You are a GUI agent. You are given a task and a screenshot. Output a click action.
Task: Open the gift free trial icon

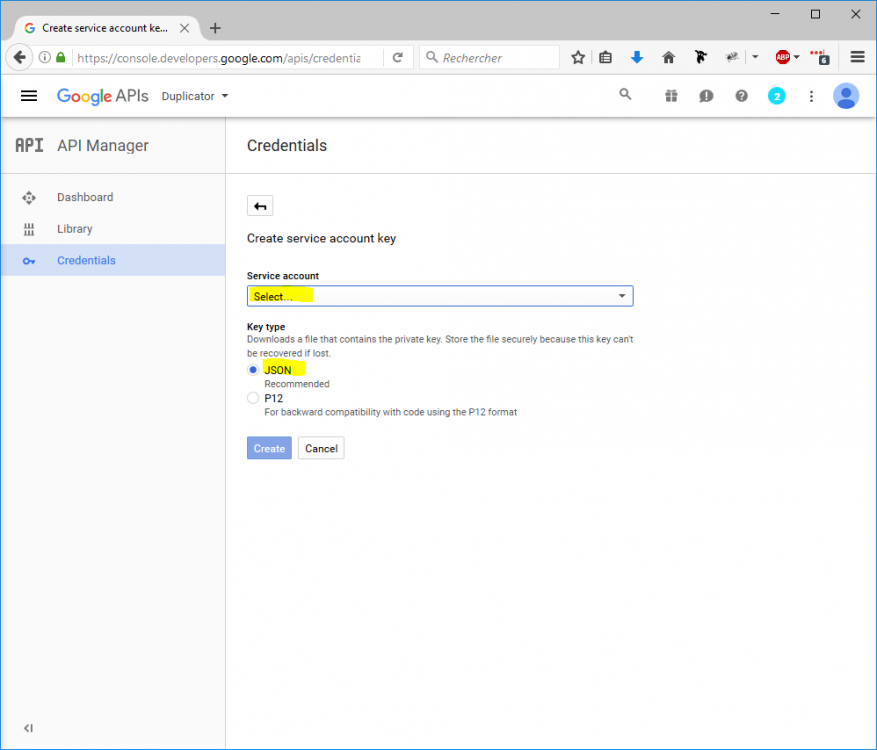click(670, 96)
